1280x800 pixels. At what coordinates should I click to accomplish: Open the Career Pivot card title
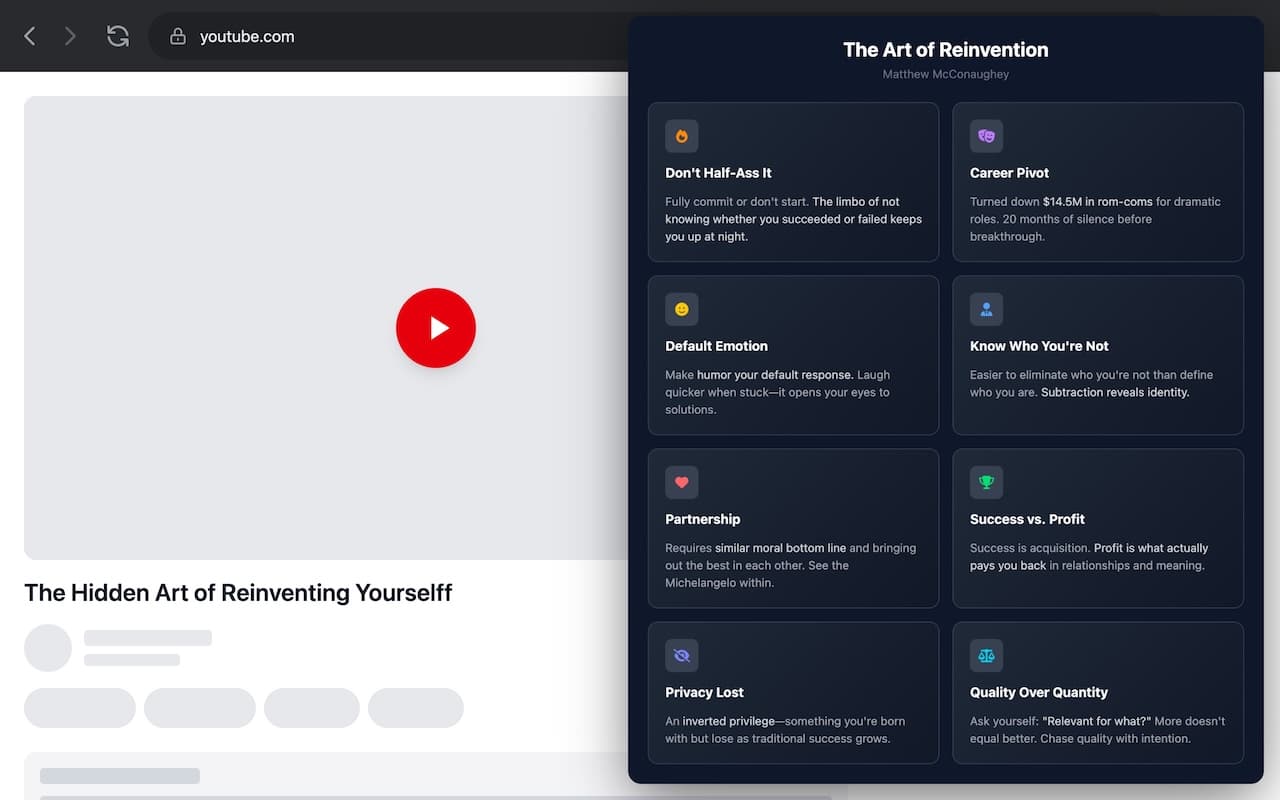pos(1009,173)
